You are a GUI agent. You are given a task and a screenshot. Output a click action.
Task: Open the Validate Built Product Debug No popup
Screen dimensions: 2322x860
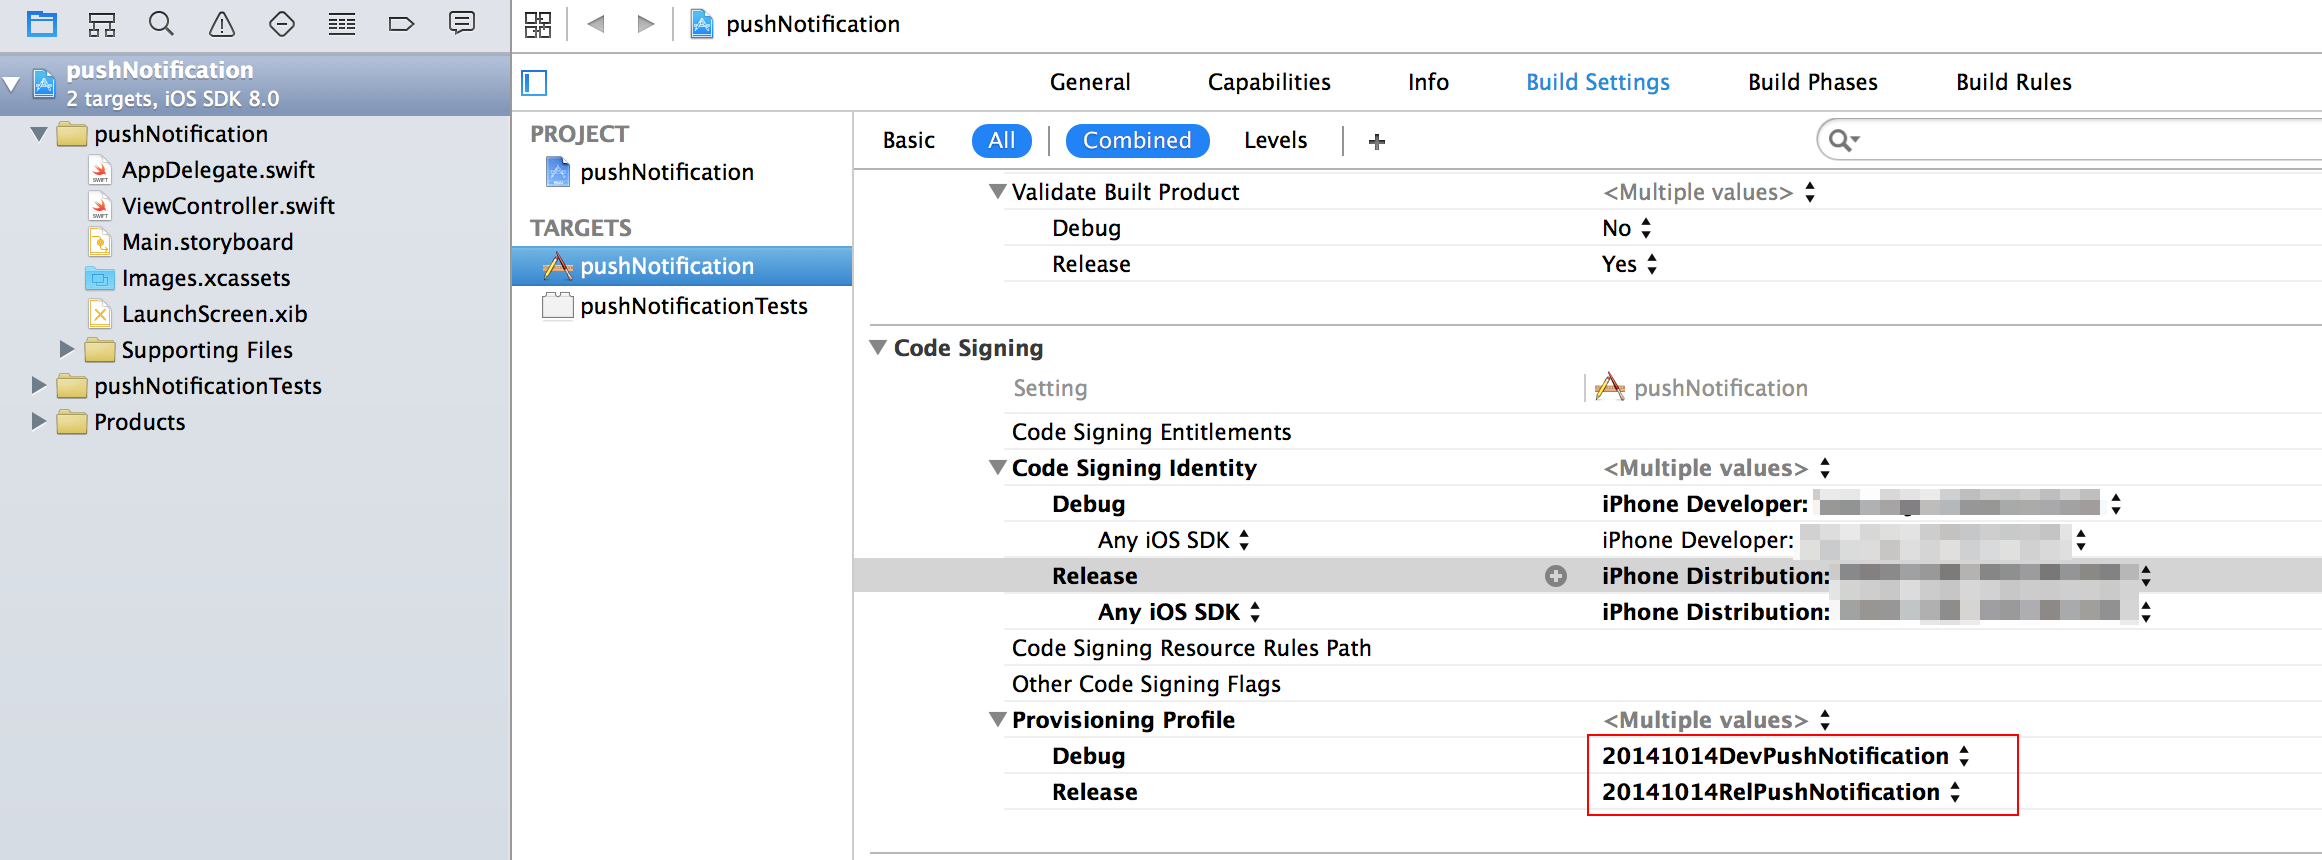pos(1627,228)
